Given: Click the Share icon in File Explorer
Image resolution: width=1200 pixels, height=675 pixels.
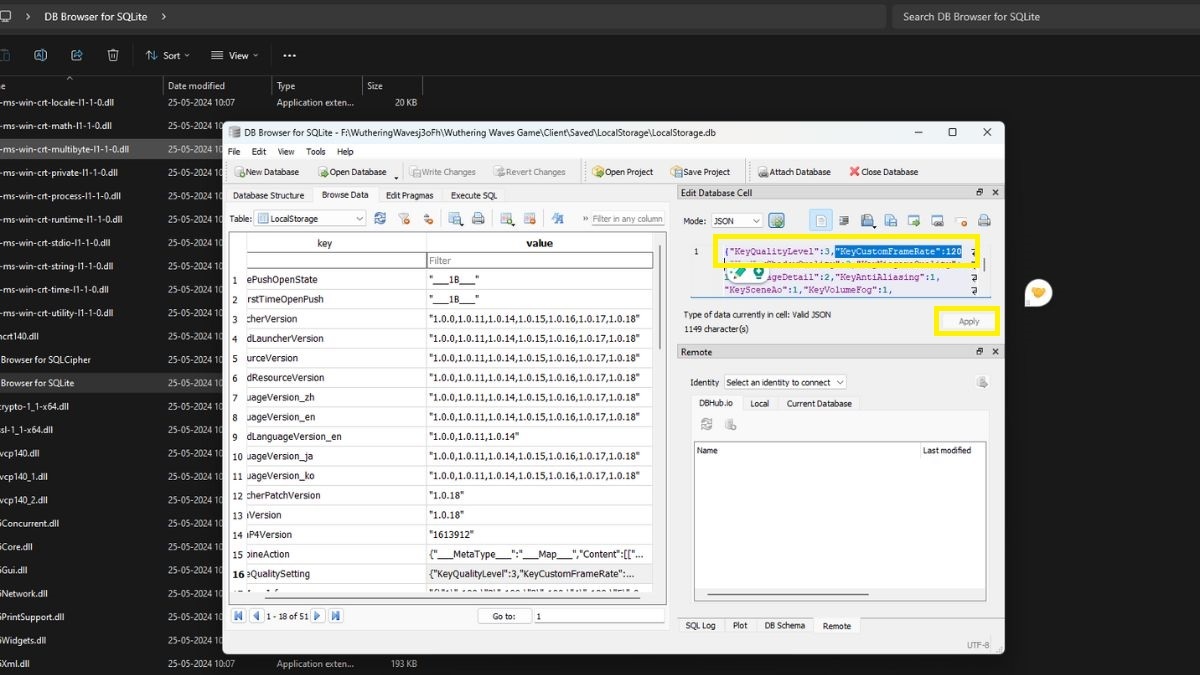Looking at the screenshot, I should 77,55.
